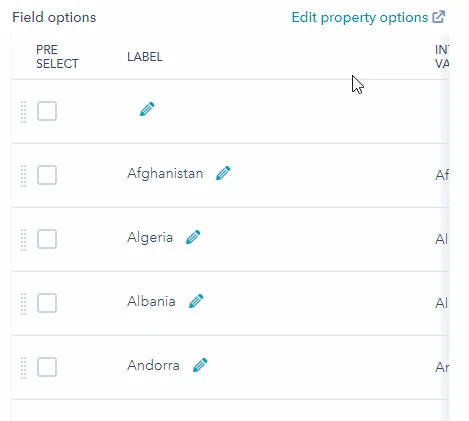The image size is (469, 421).
Task: Pre-select Afghanistan with its checkbox
Action: coord(47,175)
